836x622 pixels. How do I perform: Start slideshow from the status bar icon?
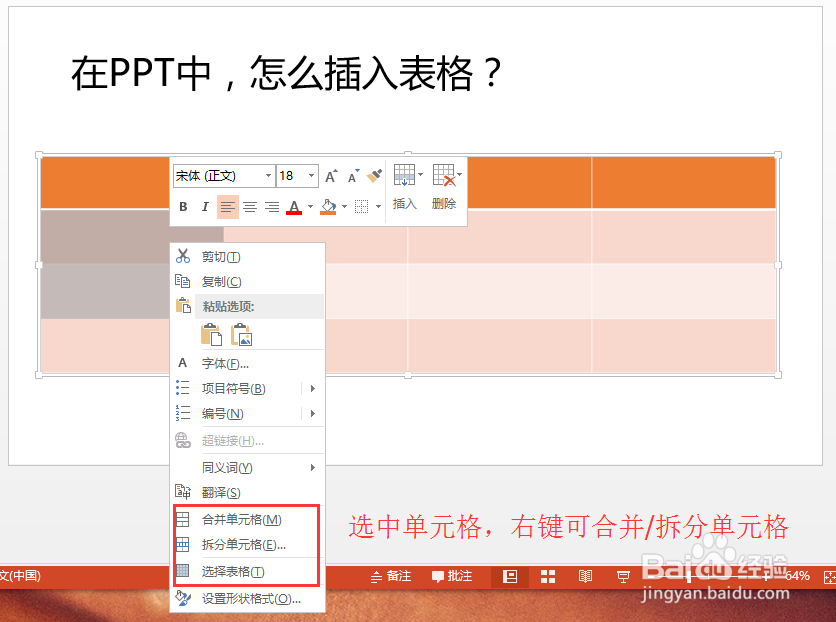coord(624,577)
